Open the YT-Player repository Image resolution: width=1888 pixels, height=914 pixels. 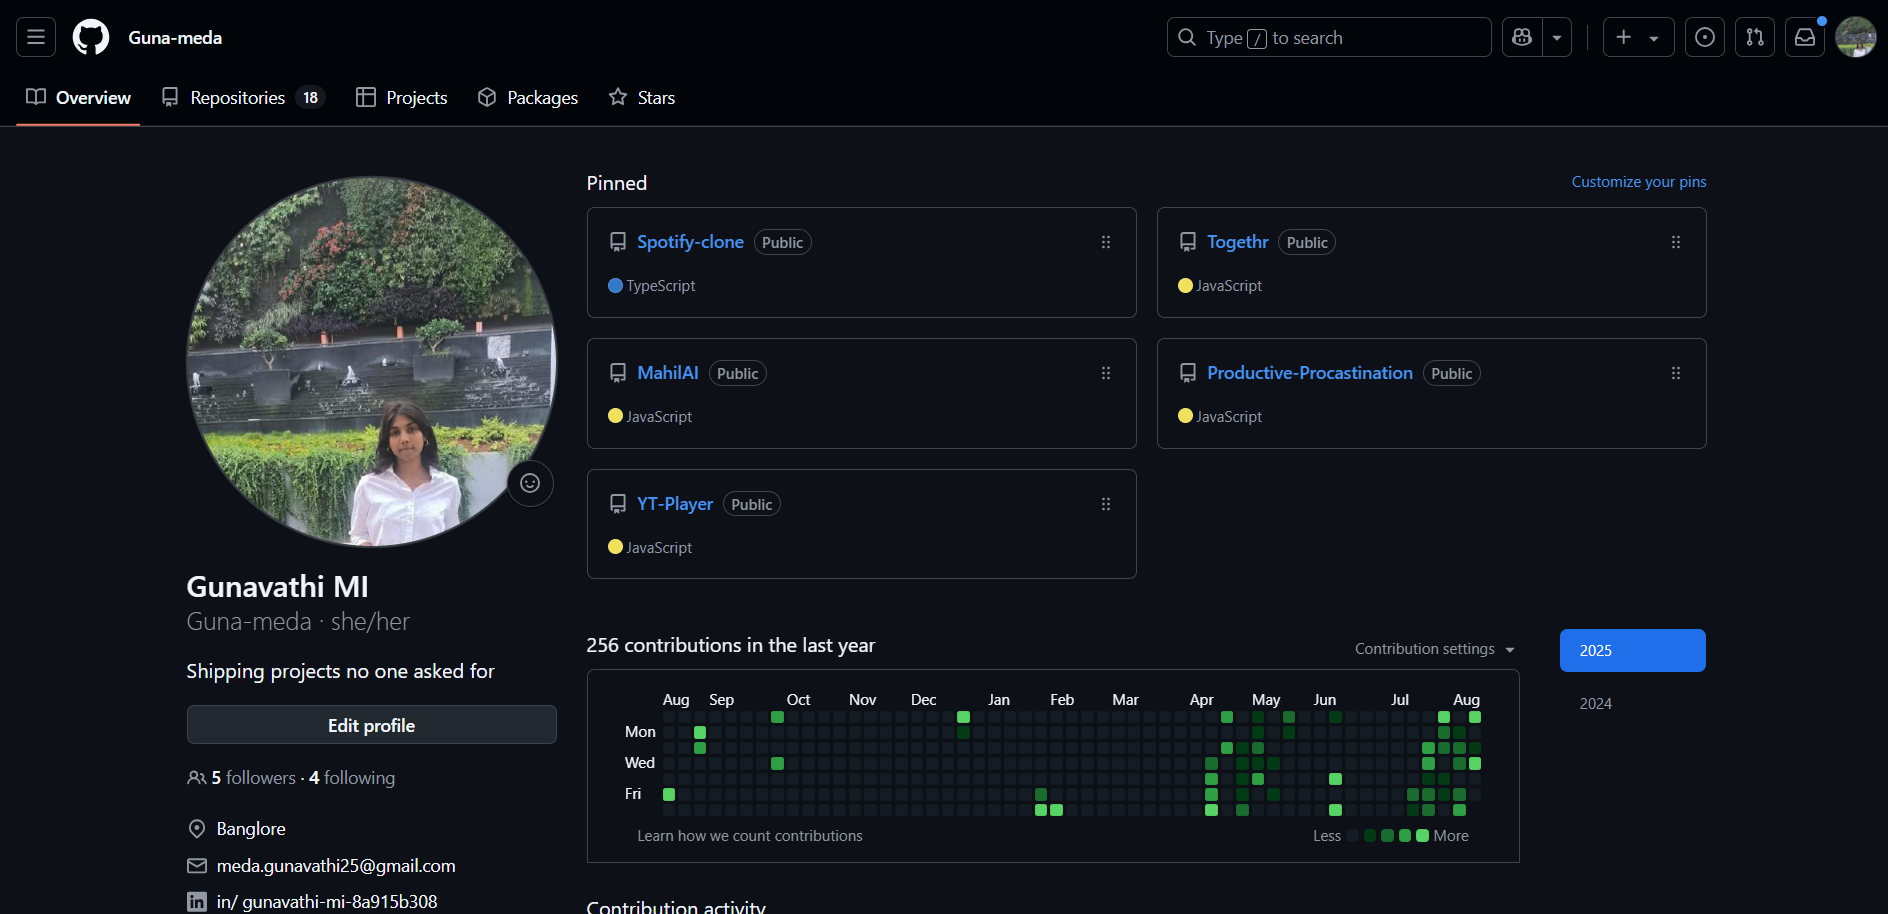tap(675, 504)
